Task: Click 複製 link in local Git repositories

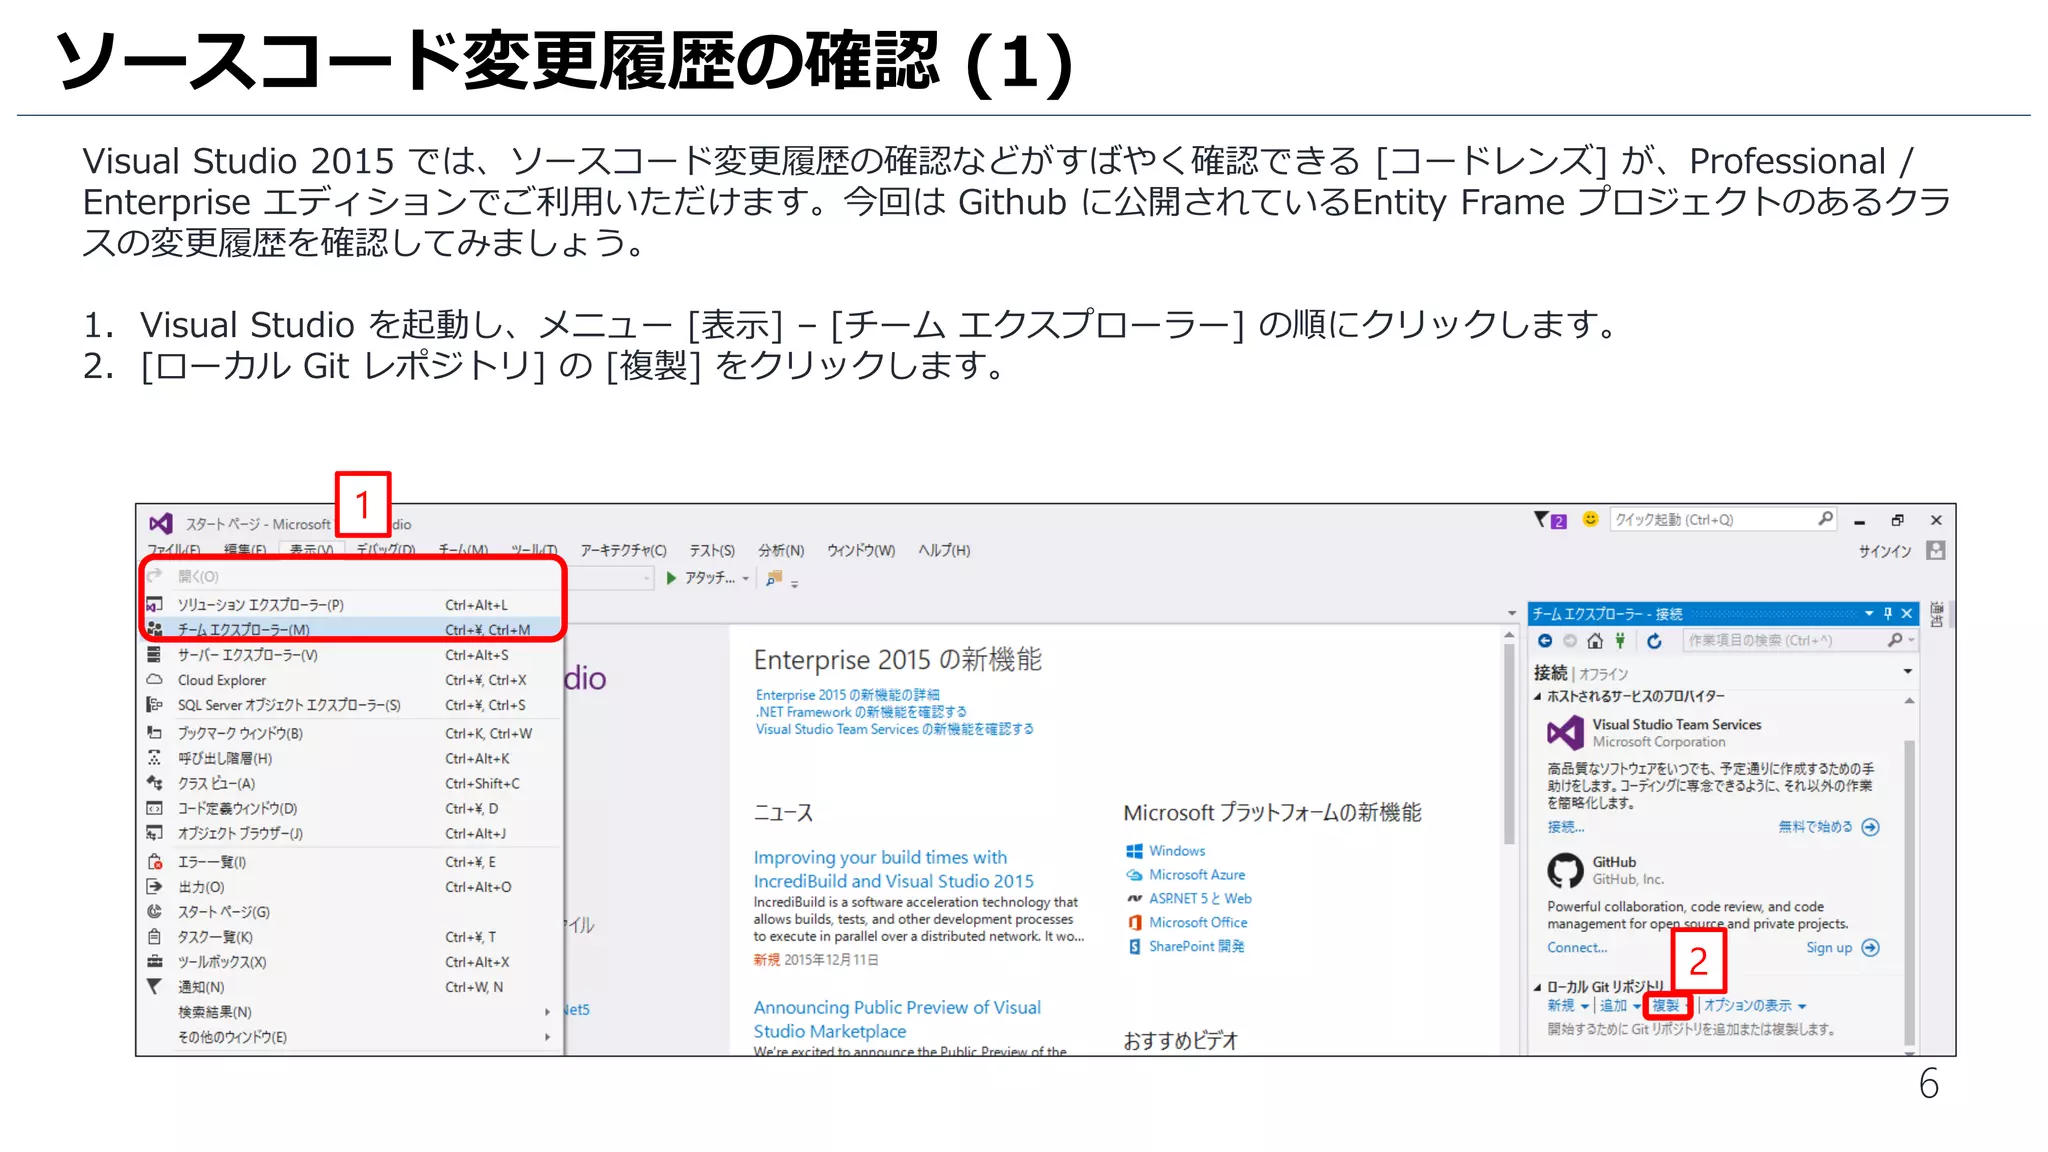Action: coord(1665,1006)
